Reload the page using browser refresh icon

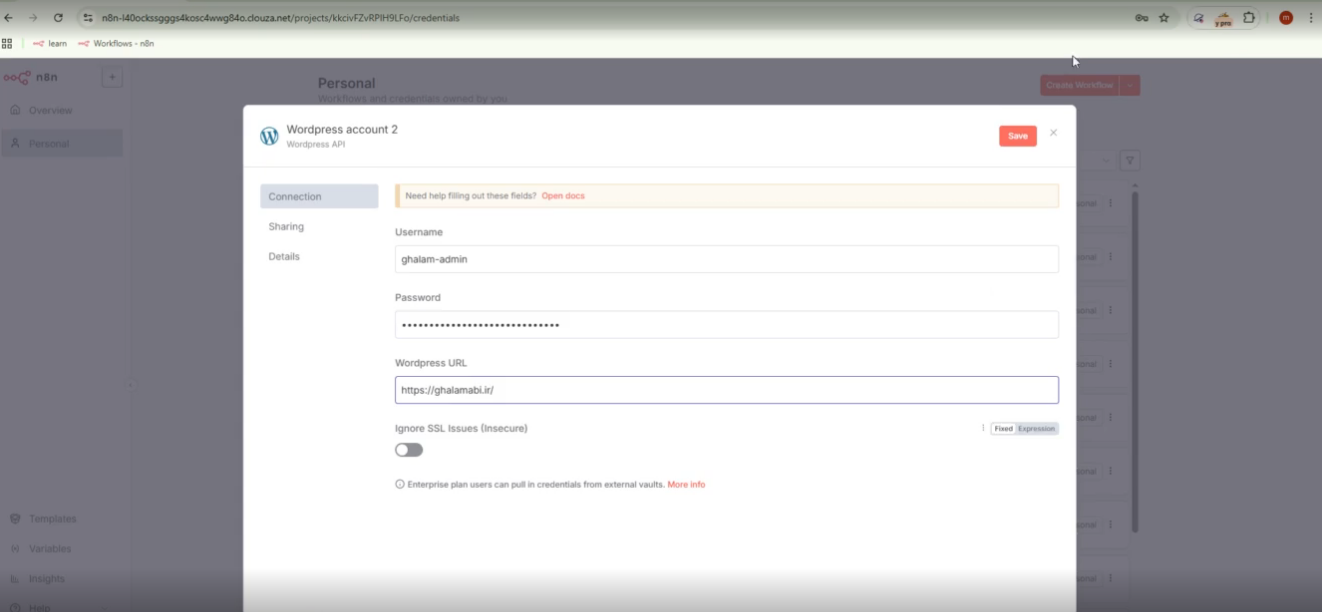tap(58, 18)
